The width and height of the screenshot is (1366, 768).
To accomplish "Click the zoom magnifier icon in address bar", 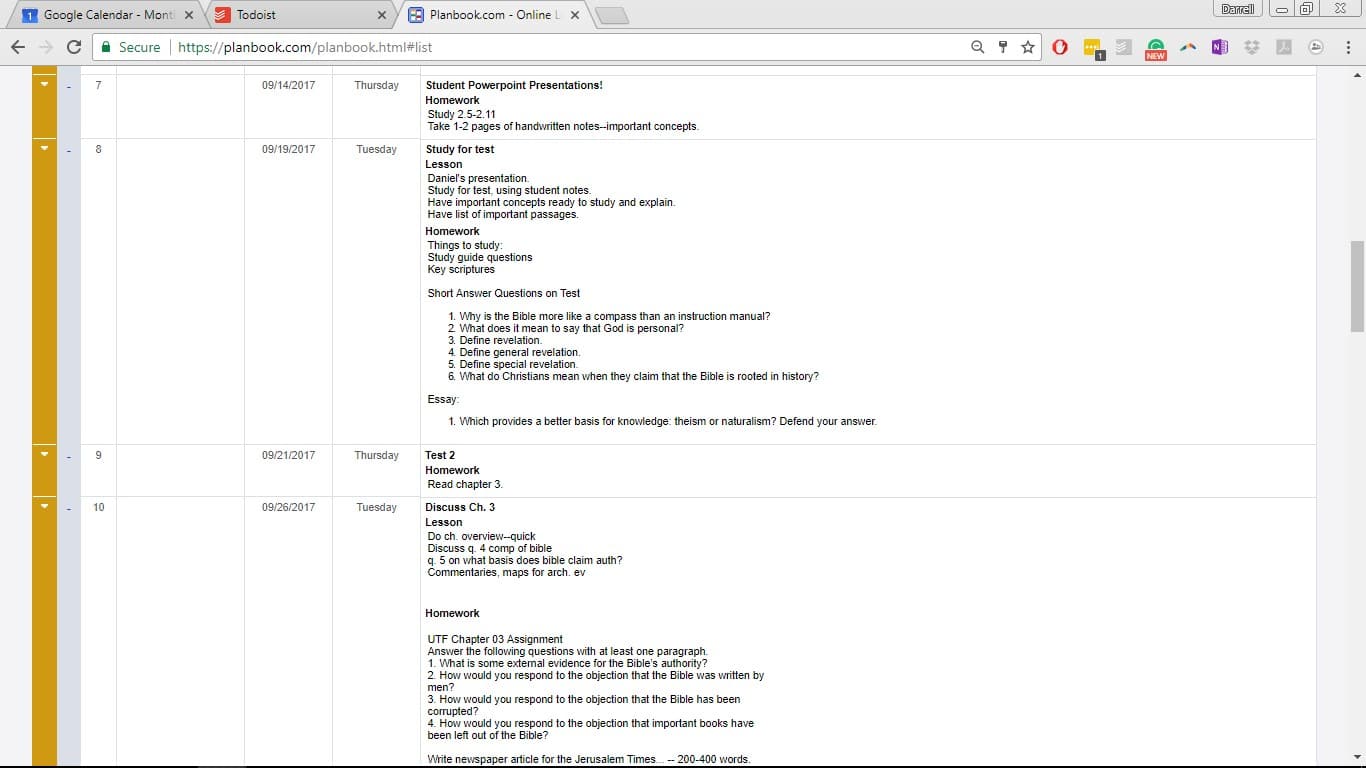I will point(978,47).
